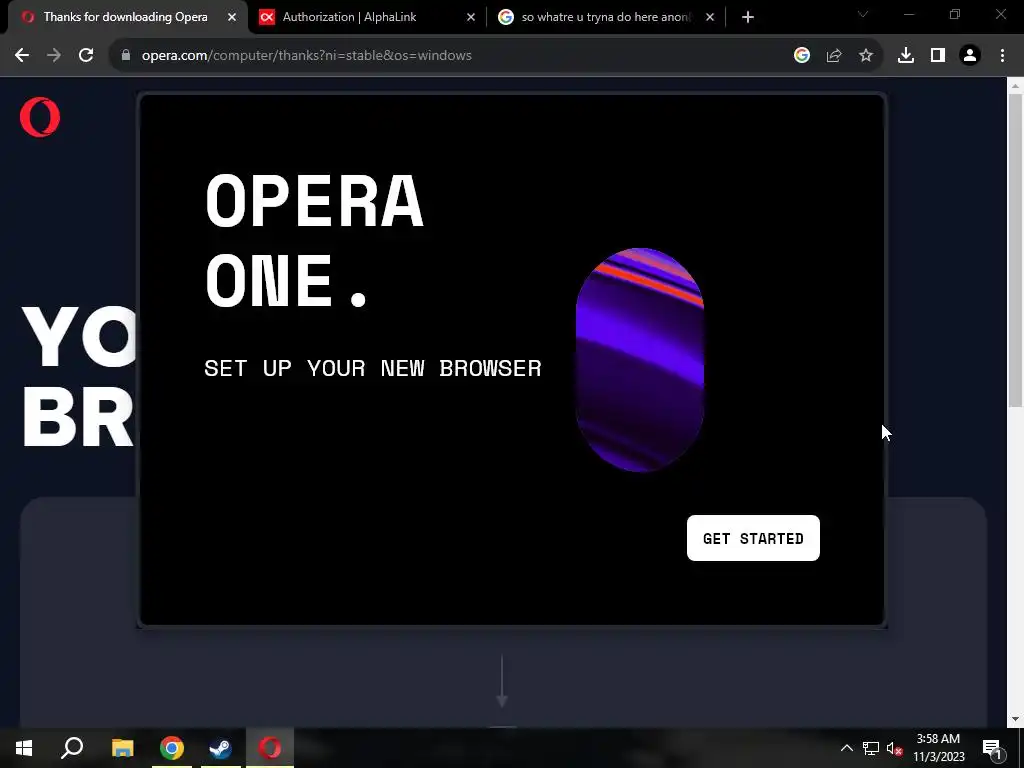Show hidden system tray icons
The image size is (1024, 768).
tap(846, 748)
